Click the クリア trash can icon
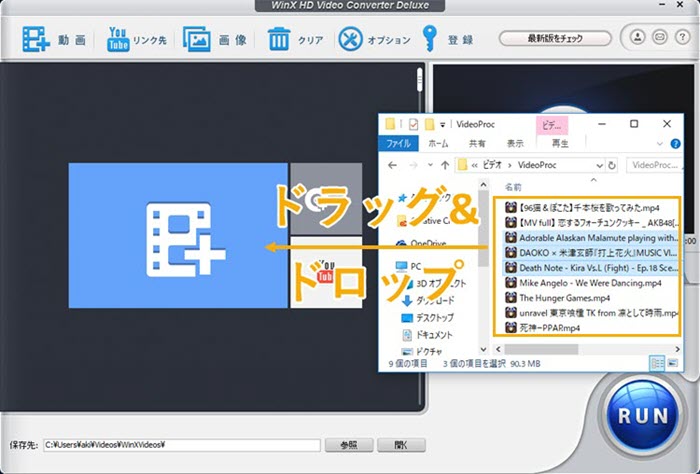This screenshot has height=474, width=700. pos(279,39)
